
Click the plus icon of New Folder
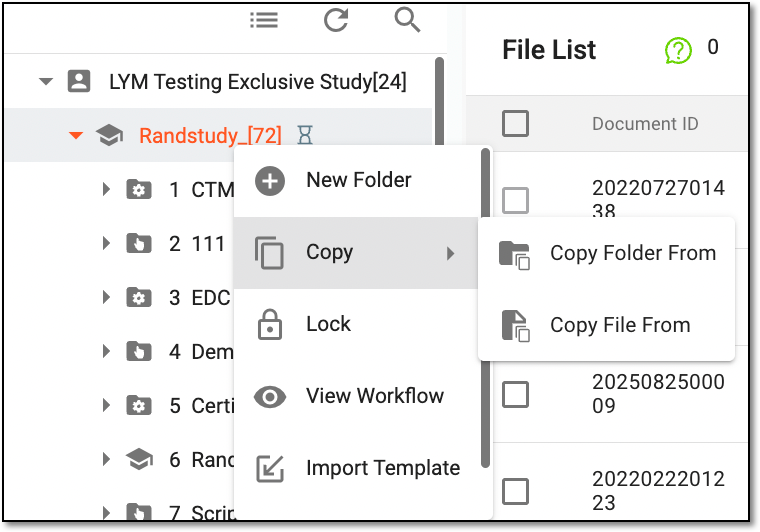point(270,181)
